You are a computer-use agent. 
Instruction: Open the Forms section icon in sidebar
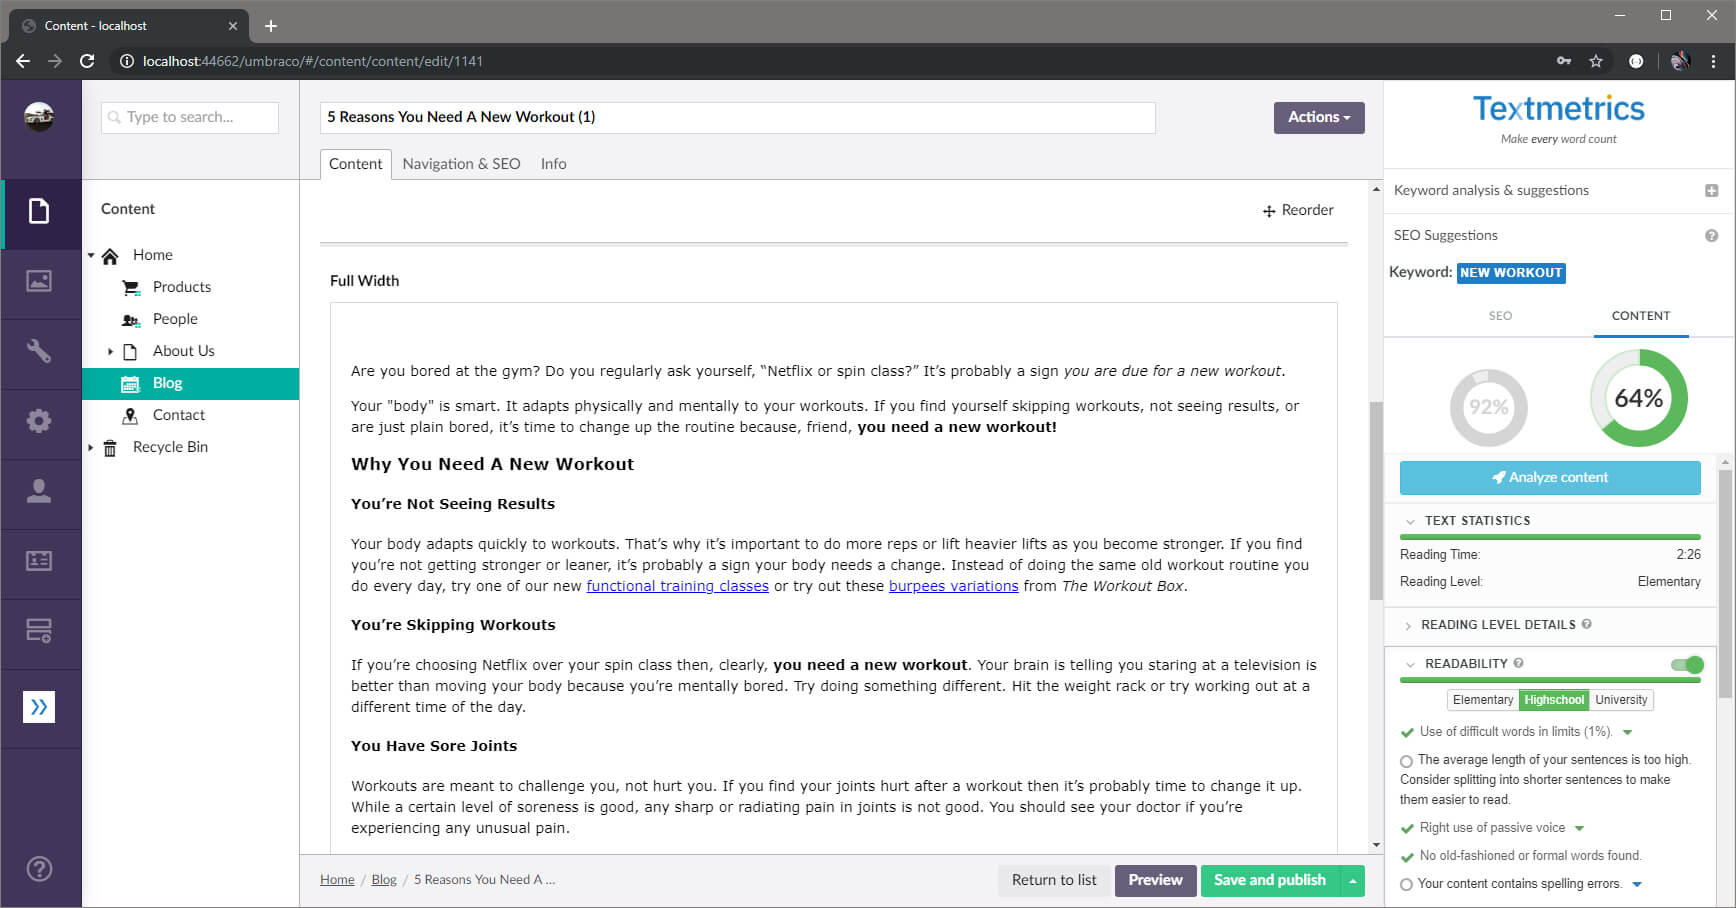(x=39, y=631)
